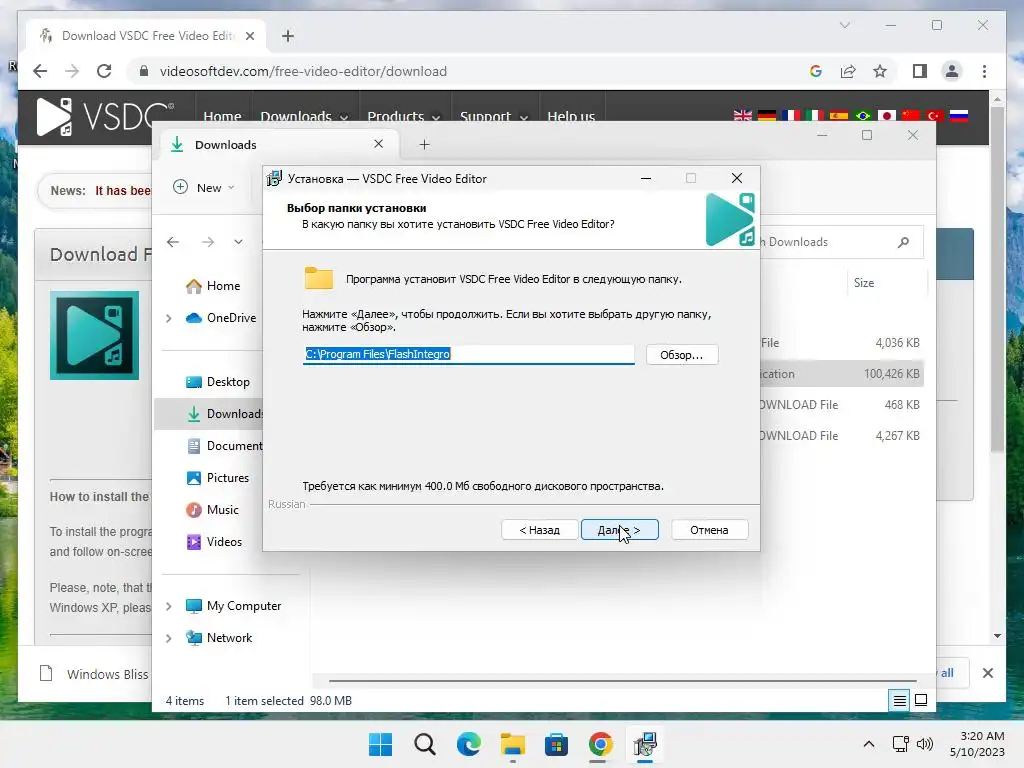Click the installation path input field
Screen dimensions: 1024x768
[468, 354]
